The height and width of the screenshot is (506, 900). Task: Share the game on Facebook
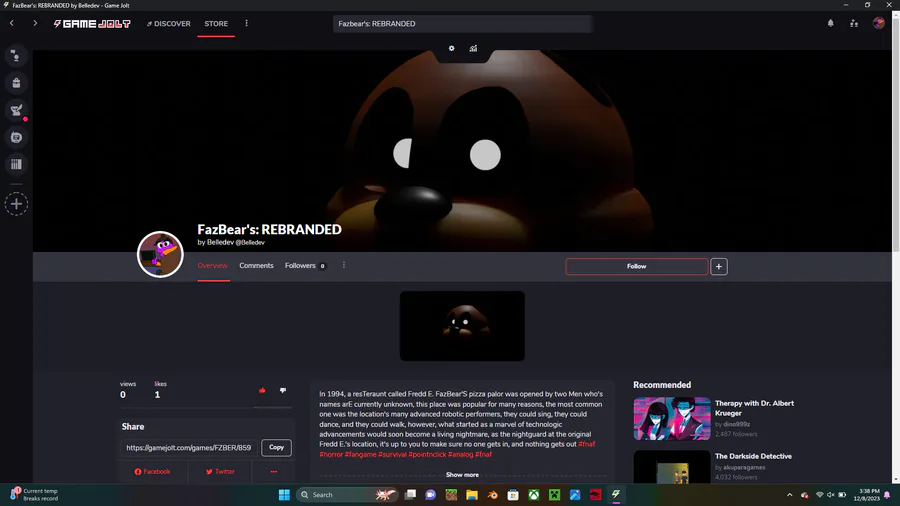(x=152, y=472)
